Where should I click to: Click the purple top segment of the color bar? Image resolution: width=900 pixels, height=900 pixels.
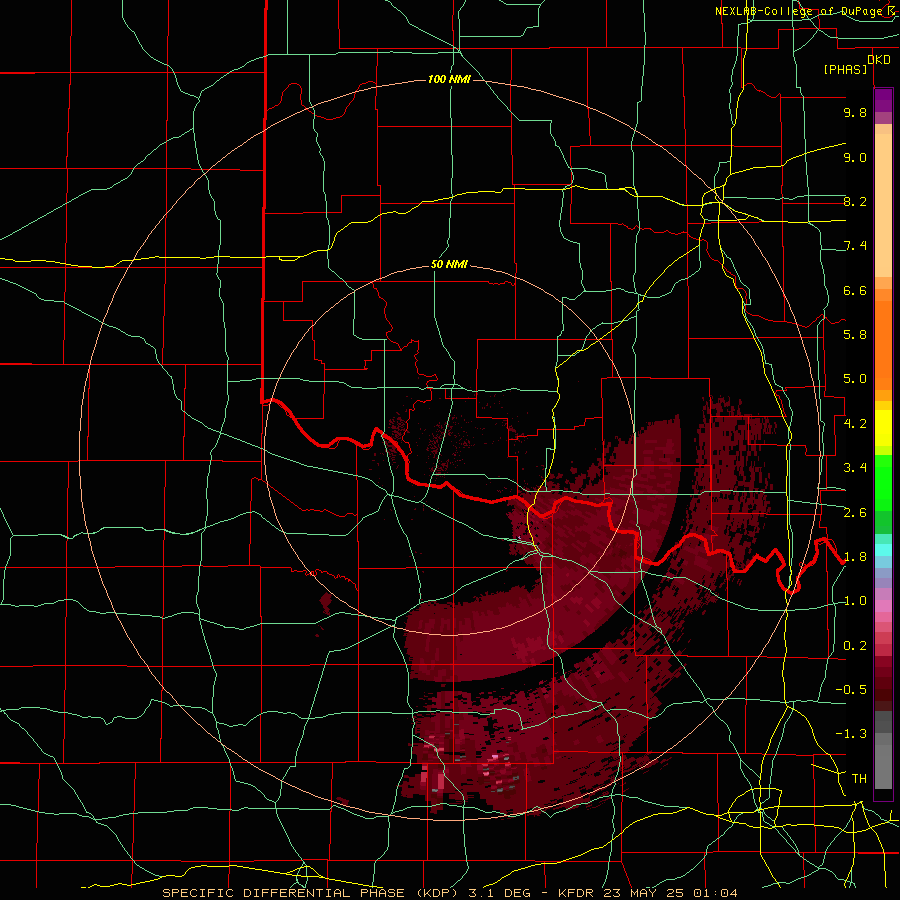tap(883, 100)
